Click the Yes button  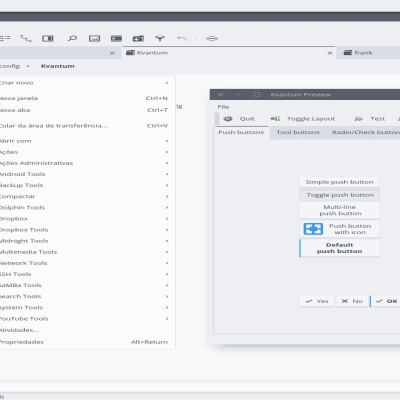[317, 301]
